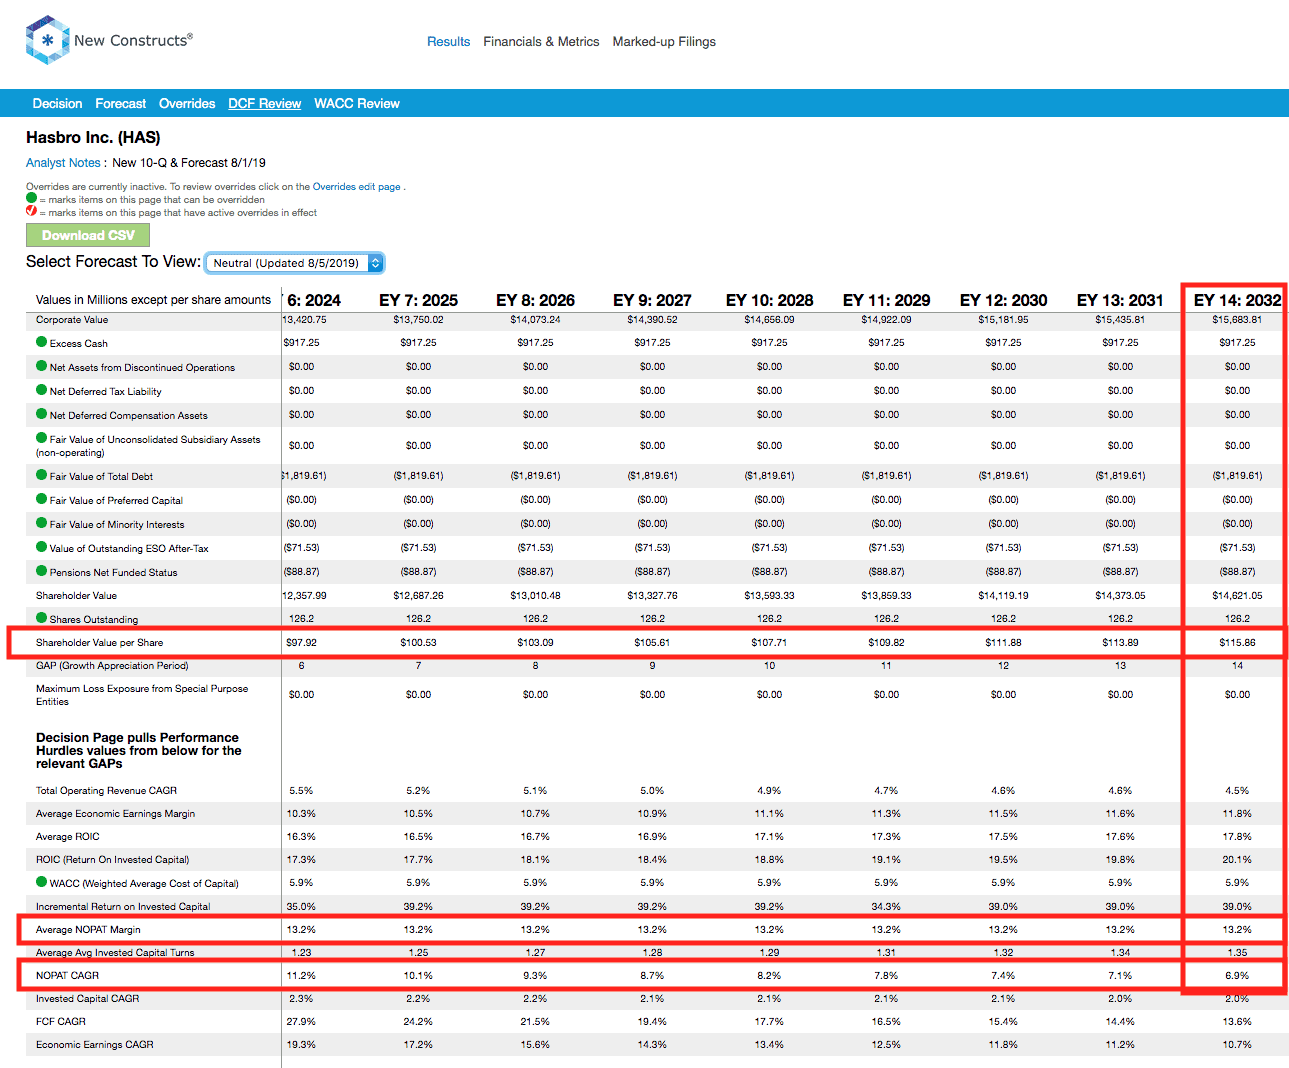Image resolution: width=1289 pixels, height=1068 pixels.
Task: Click green dot for Fair Value of Preferred Capital
Action: click(x=42, y=499)
